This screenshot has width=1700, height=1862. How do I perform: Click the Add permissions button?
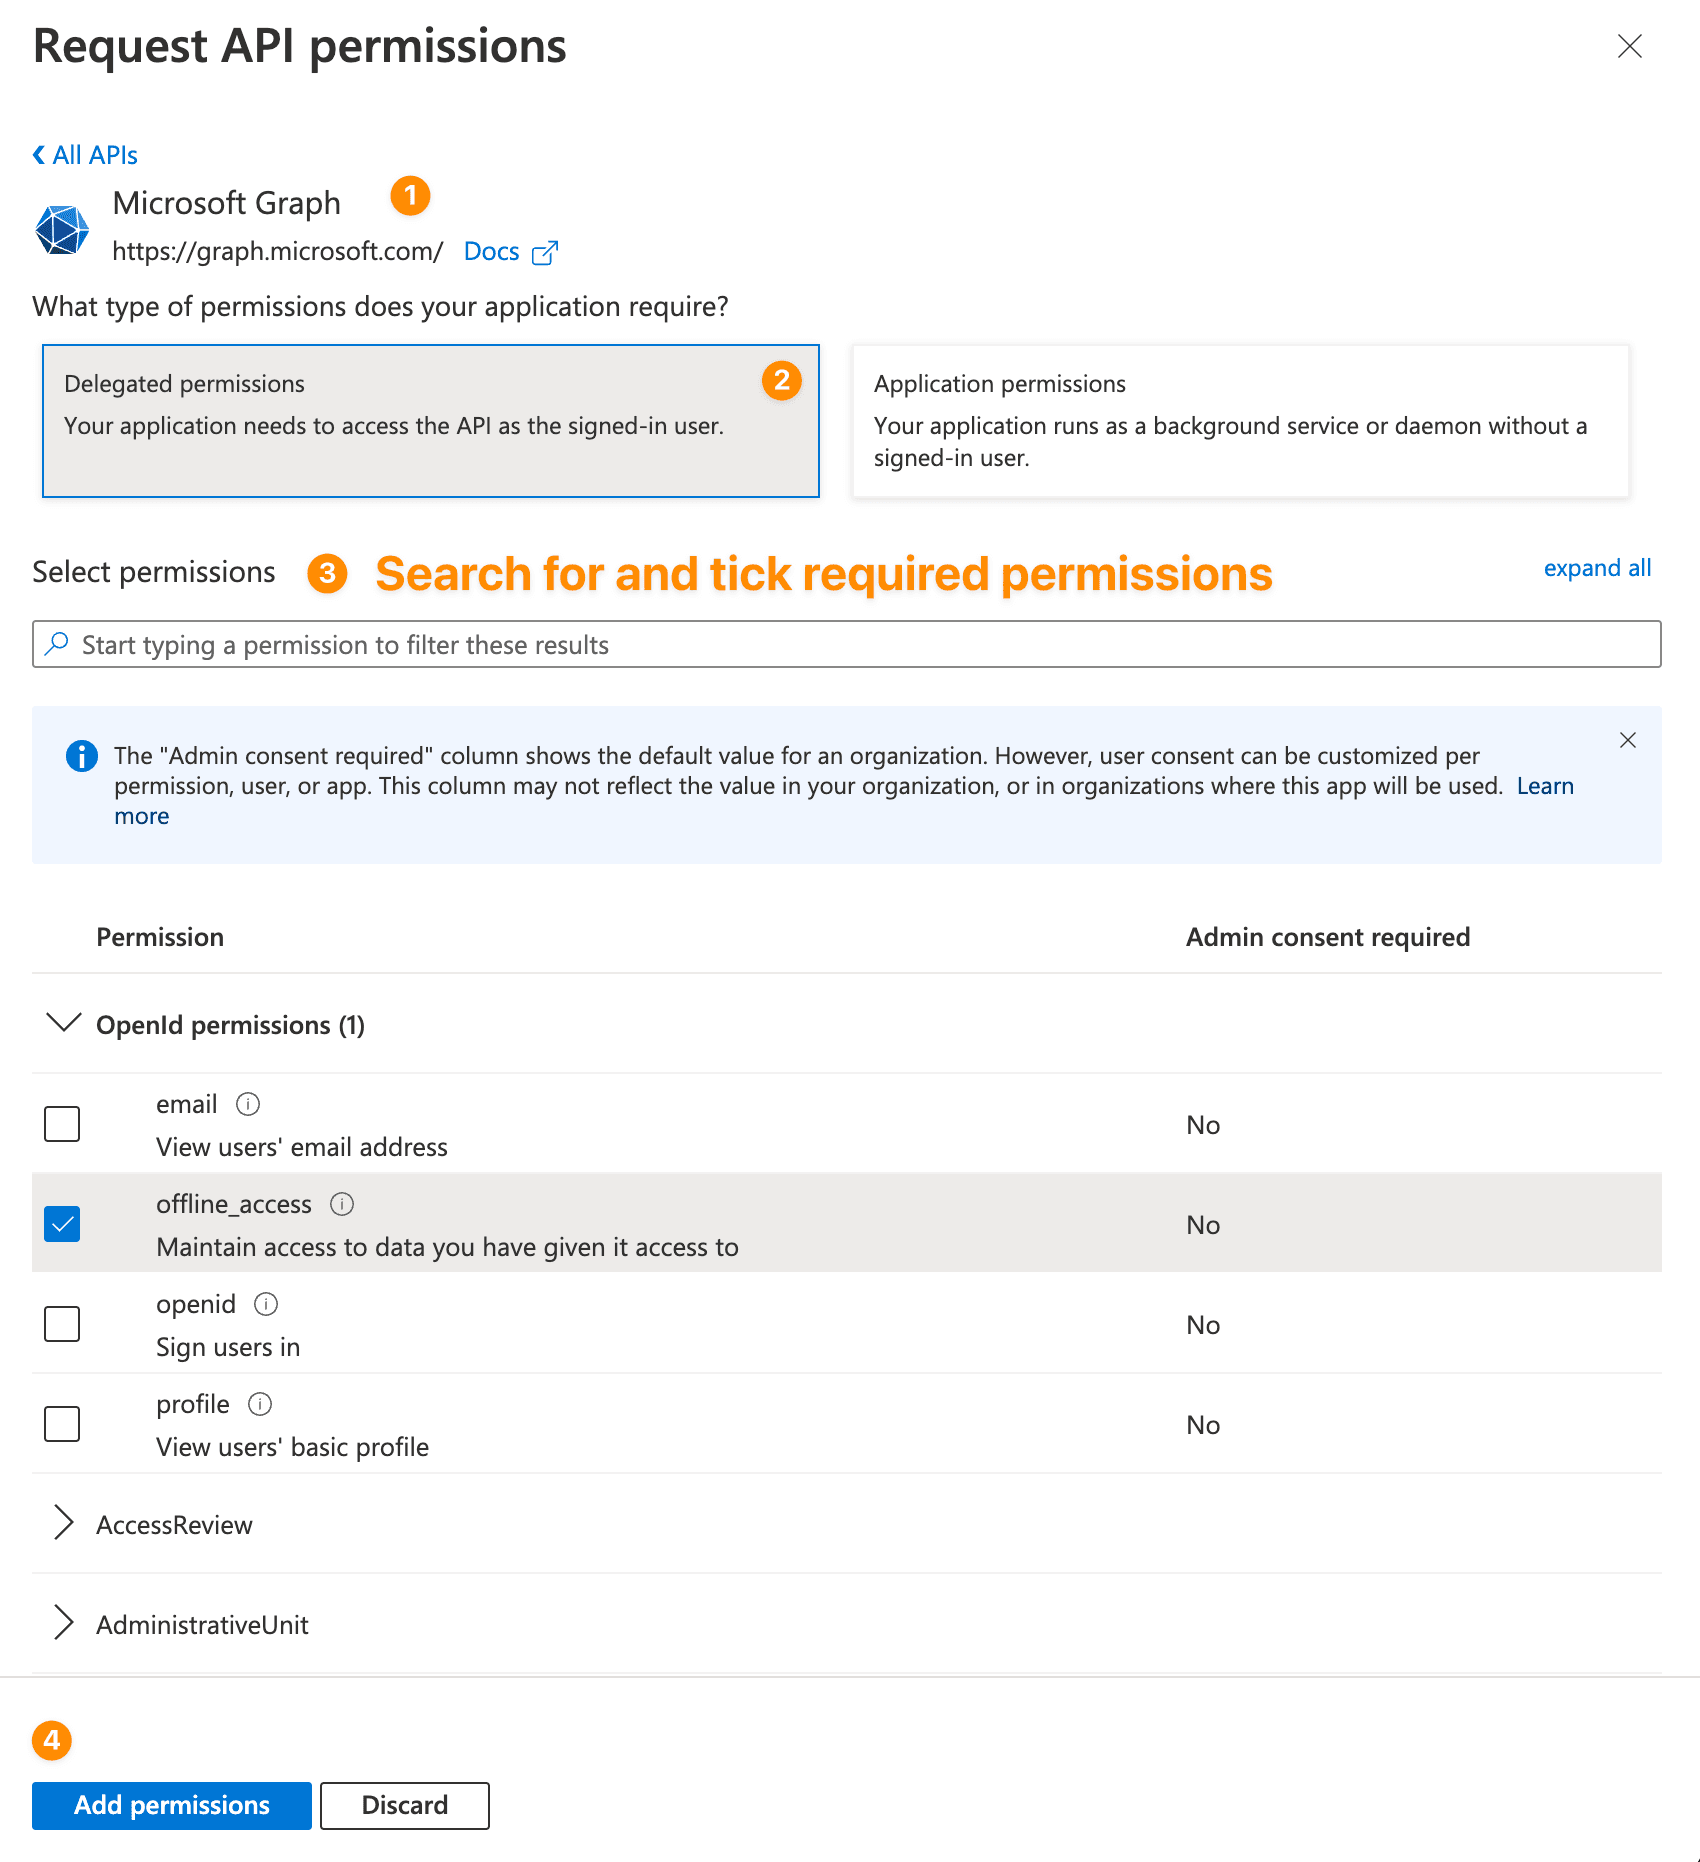click(x=170, y=1806)
